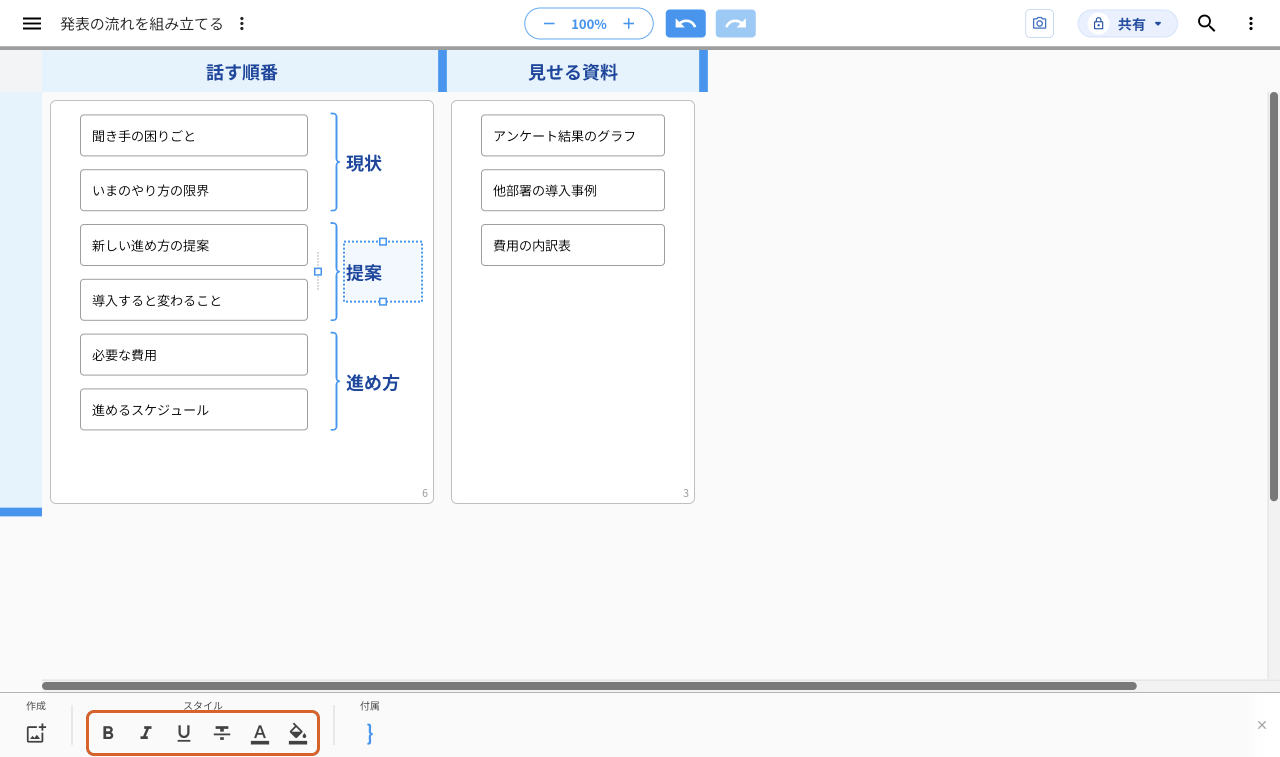Add a bracket via 付属 icon
The width and height of the screenshot is (1280, 757).
coord(370,733)
